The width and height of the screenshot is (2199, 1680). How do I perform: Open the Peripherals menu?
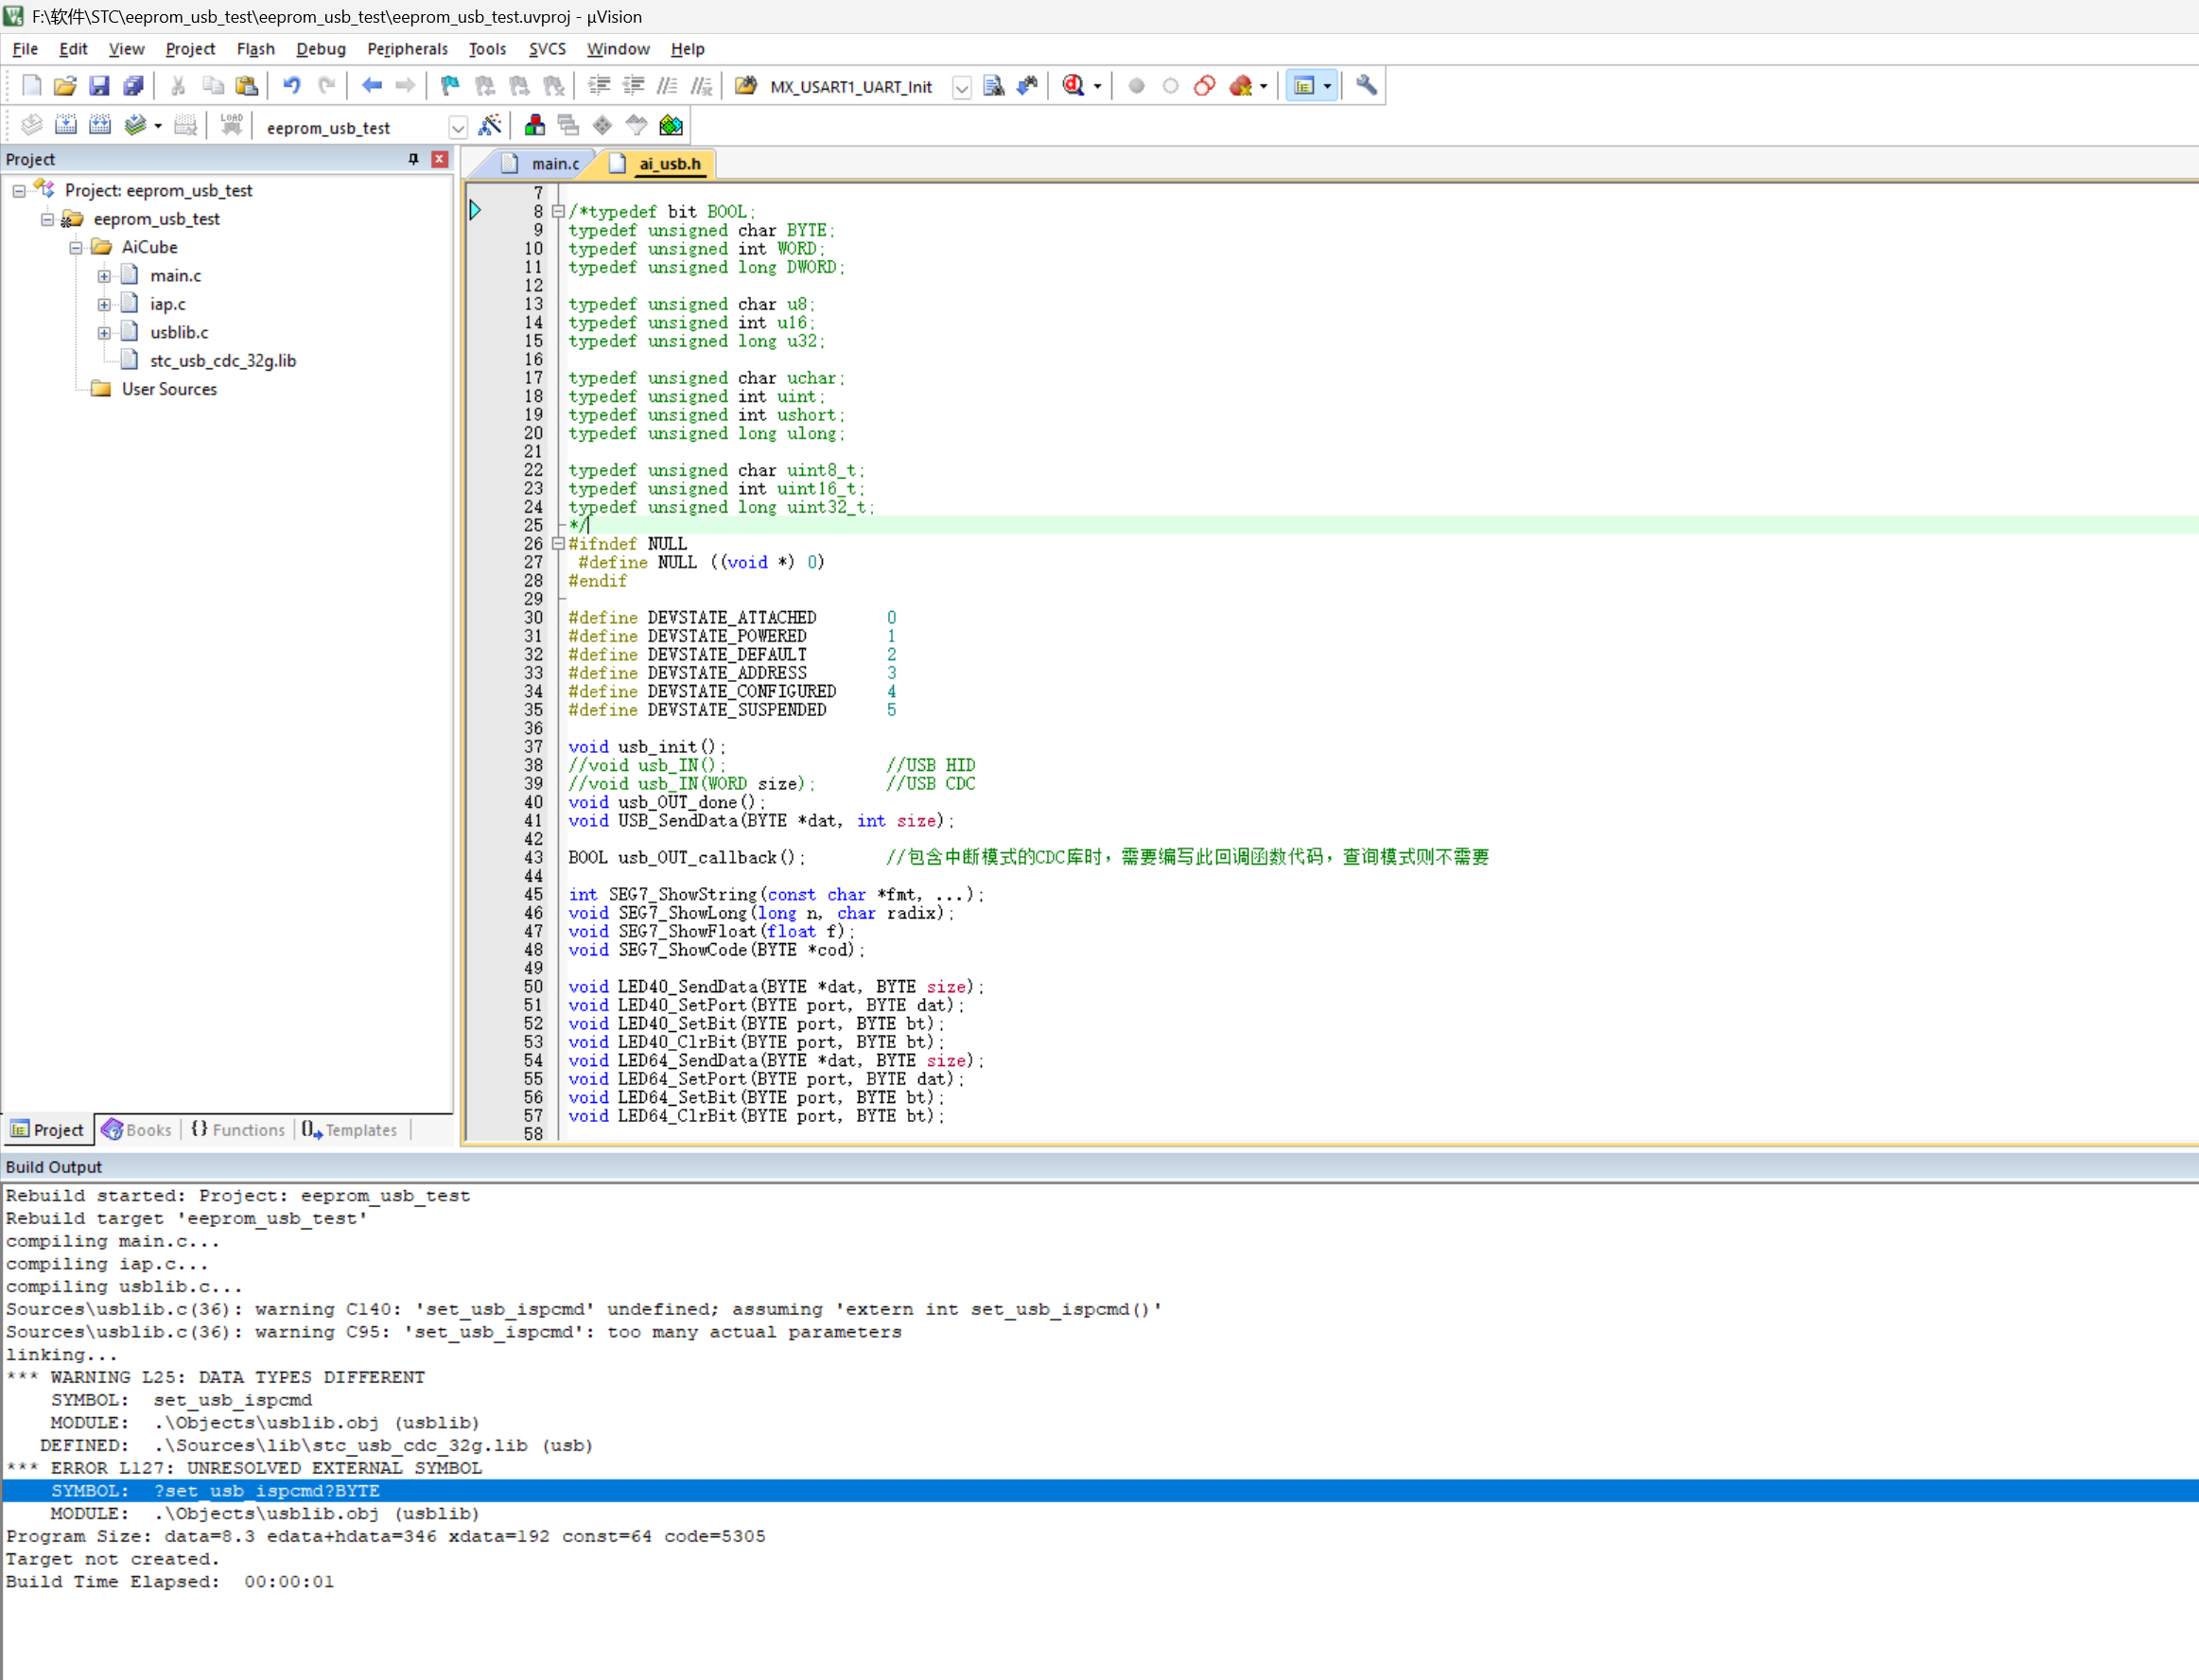tap(407, 49)
